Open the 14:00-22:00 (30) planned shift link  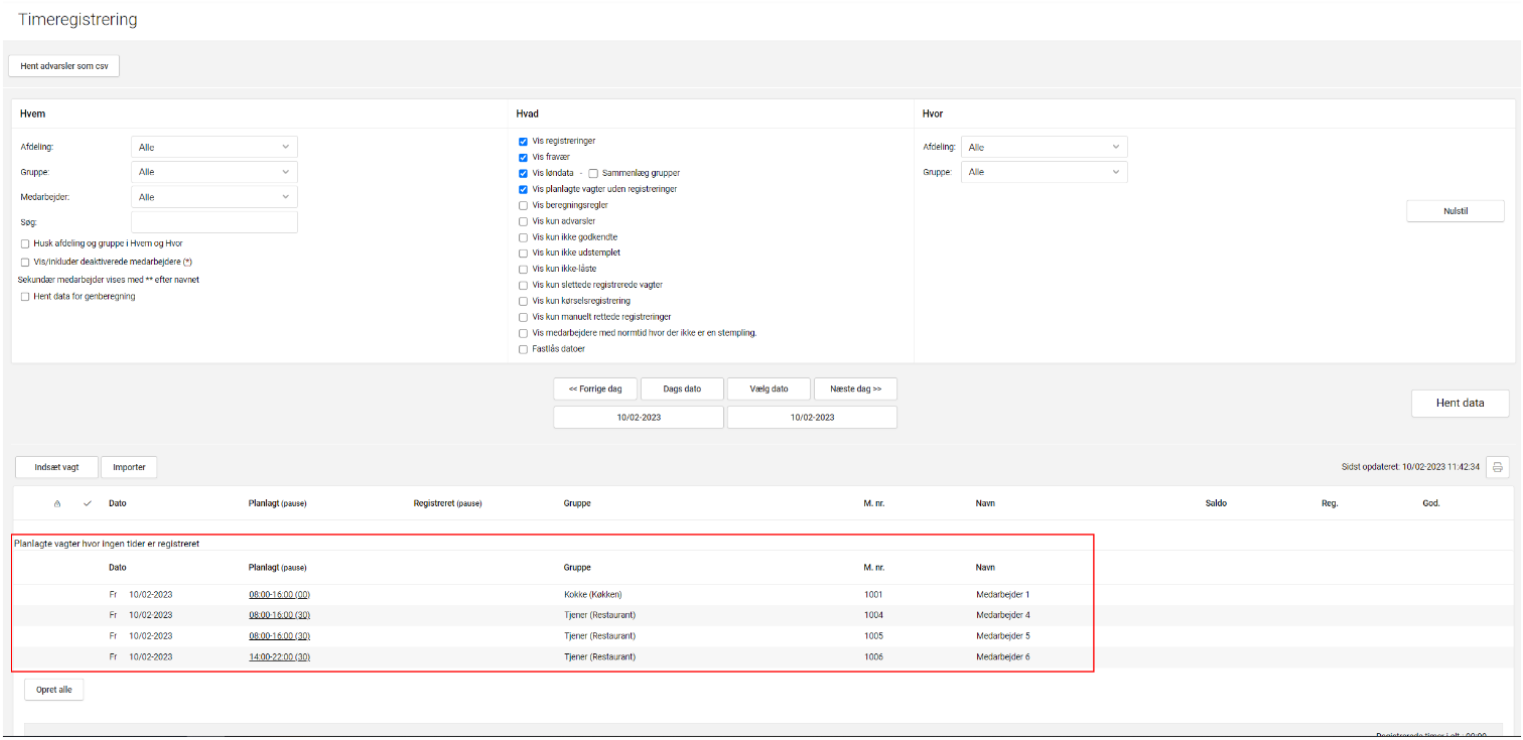tap(279, 657)
